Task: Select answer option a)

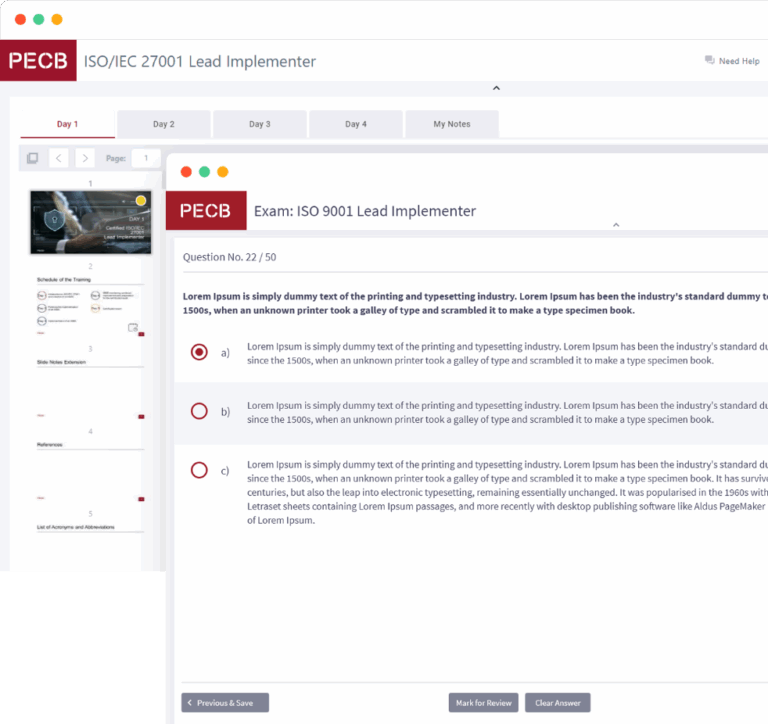Action: [x=199, y=352]
